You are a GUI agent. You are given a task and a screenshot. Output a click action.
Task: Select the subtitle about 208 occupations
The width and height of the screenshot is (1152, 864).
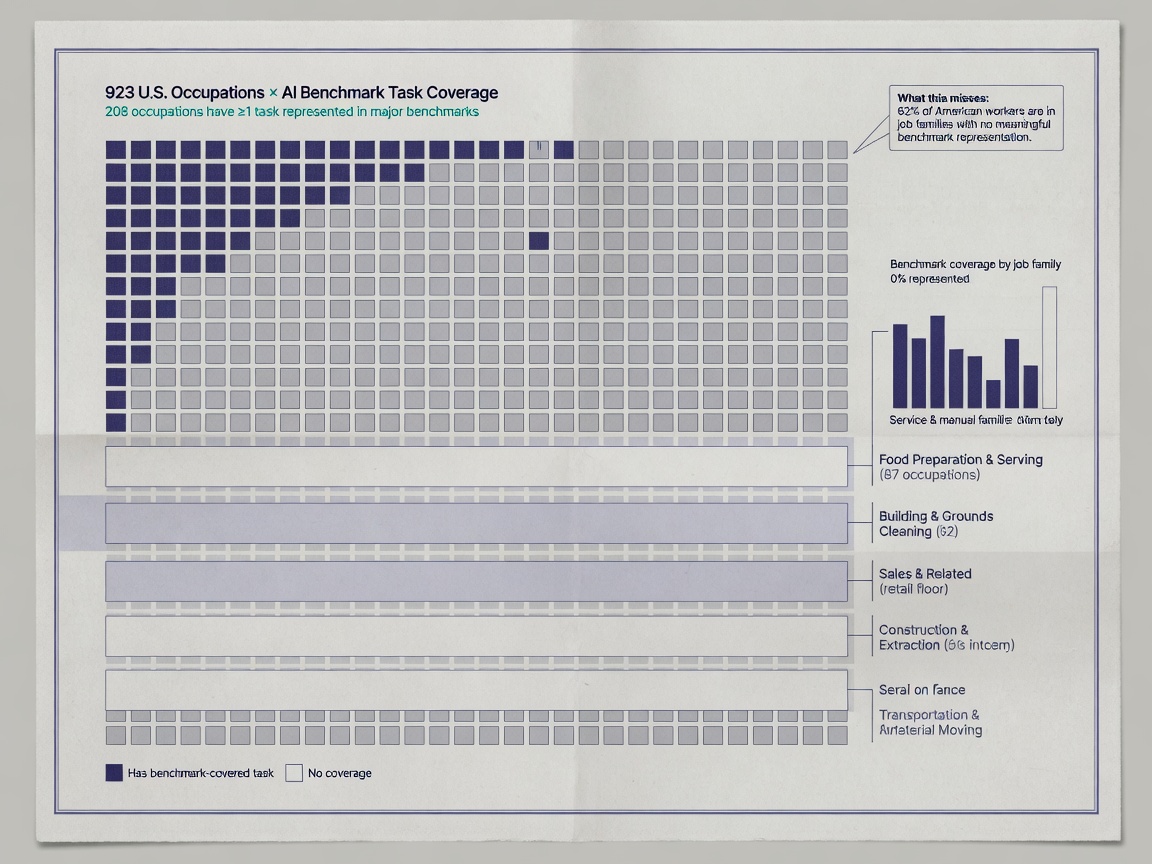coord(292,112)
